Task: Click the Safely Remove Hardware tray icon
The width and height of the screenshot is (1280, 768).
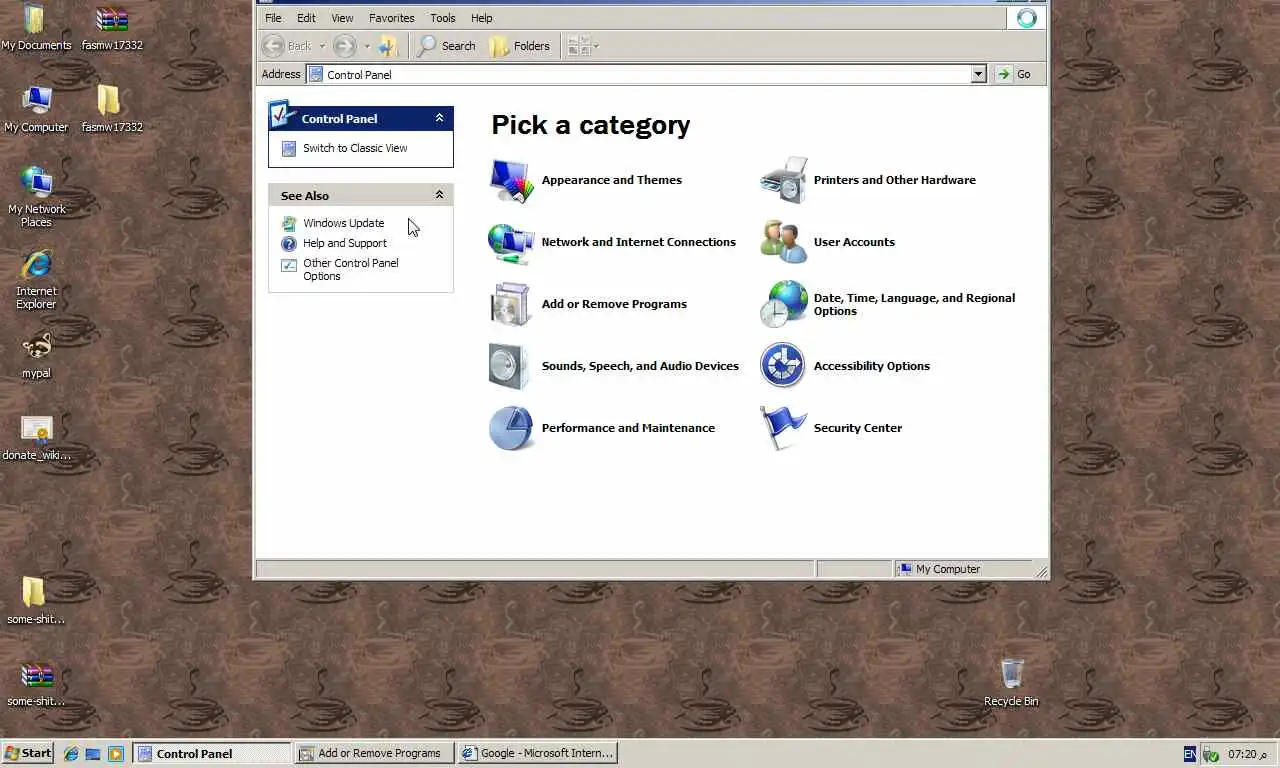Action: click(x=1210, y=754)
